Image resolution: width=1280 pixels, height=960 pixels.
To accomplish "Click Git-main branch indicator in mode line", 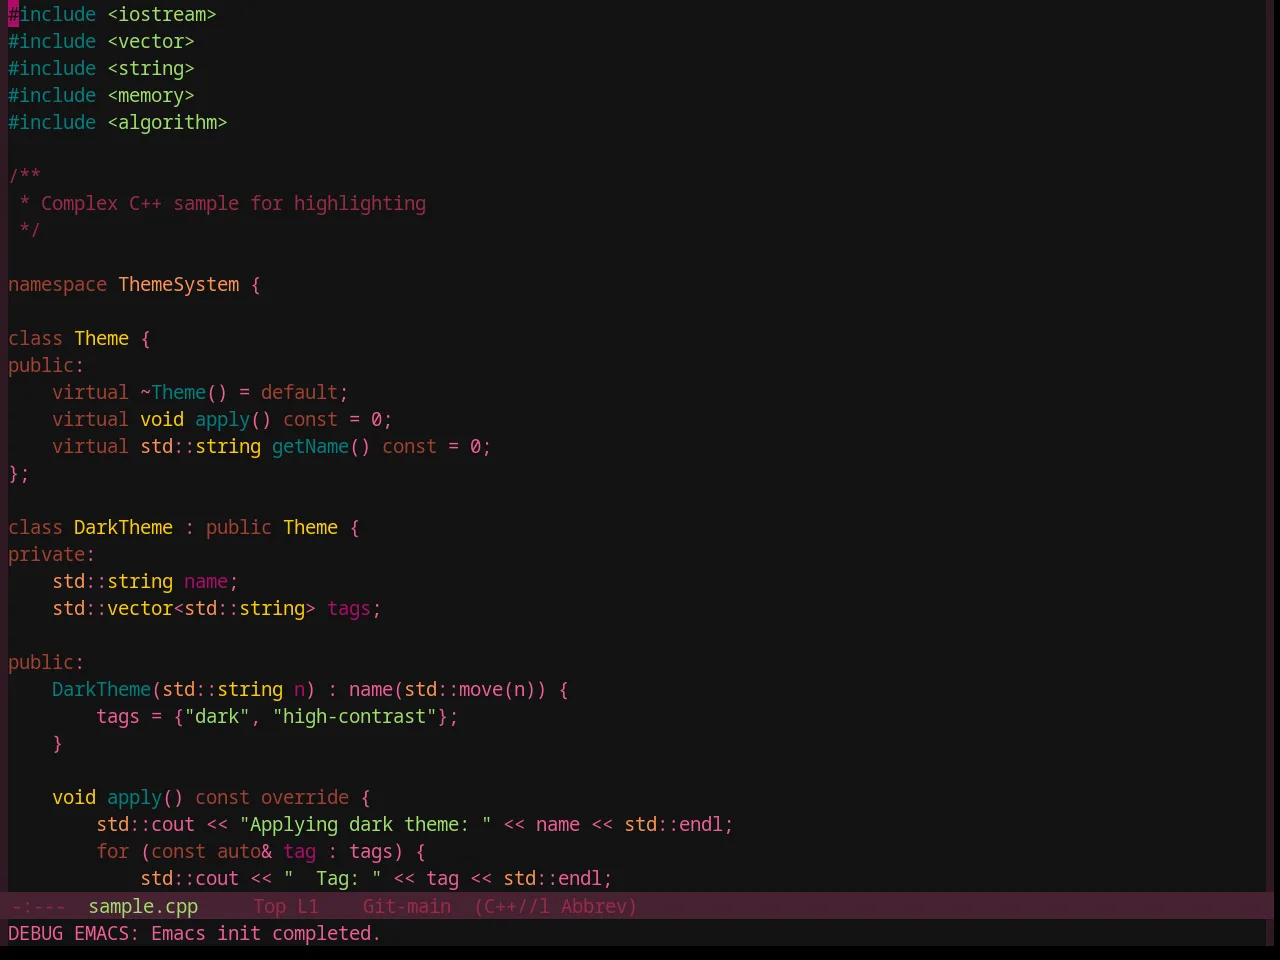I will pos(407,907).
